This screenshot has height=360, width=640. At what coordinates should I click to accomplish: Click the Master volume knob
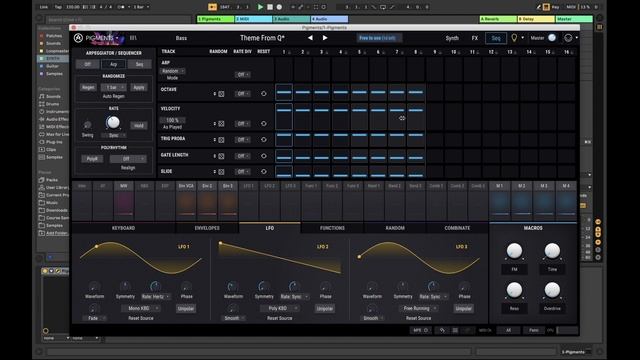552,38
